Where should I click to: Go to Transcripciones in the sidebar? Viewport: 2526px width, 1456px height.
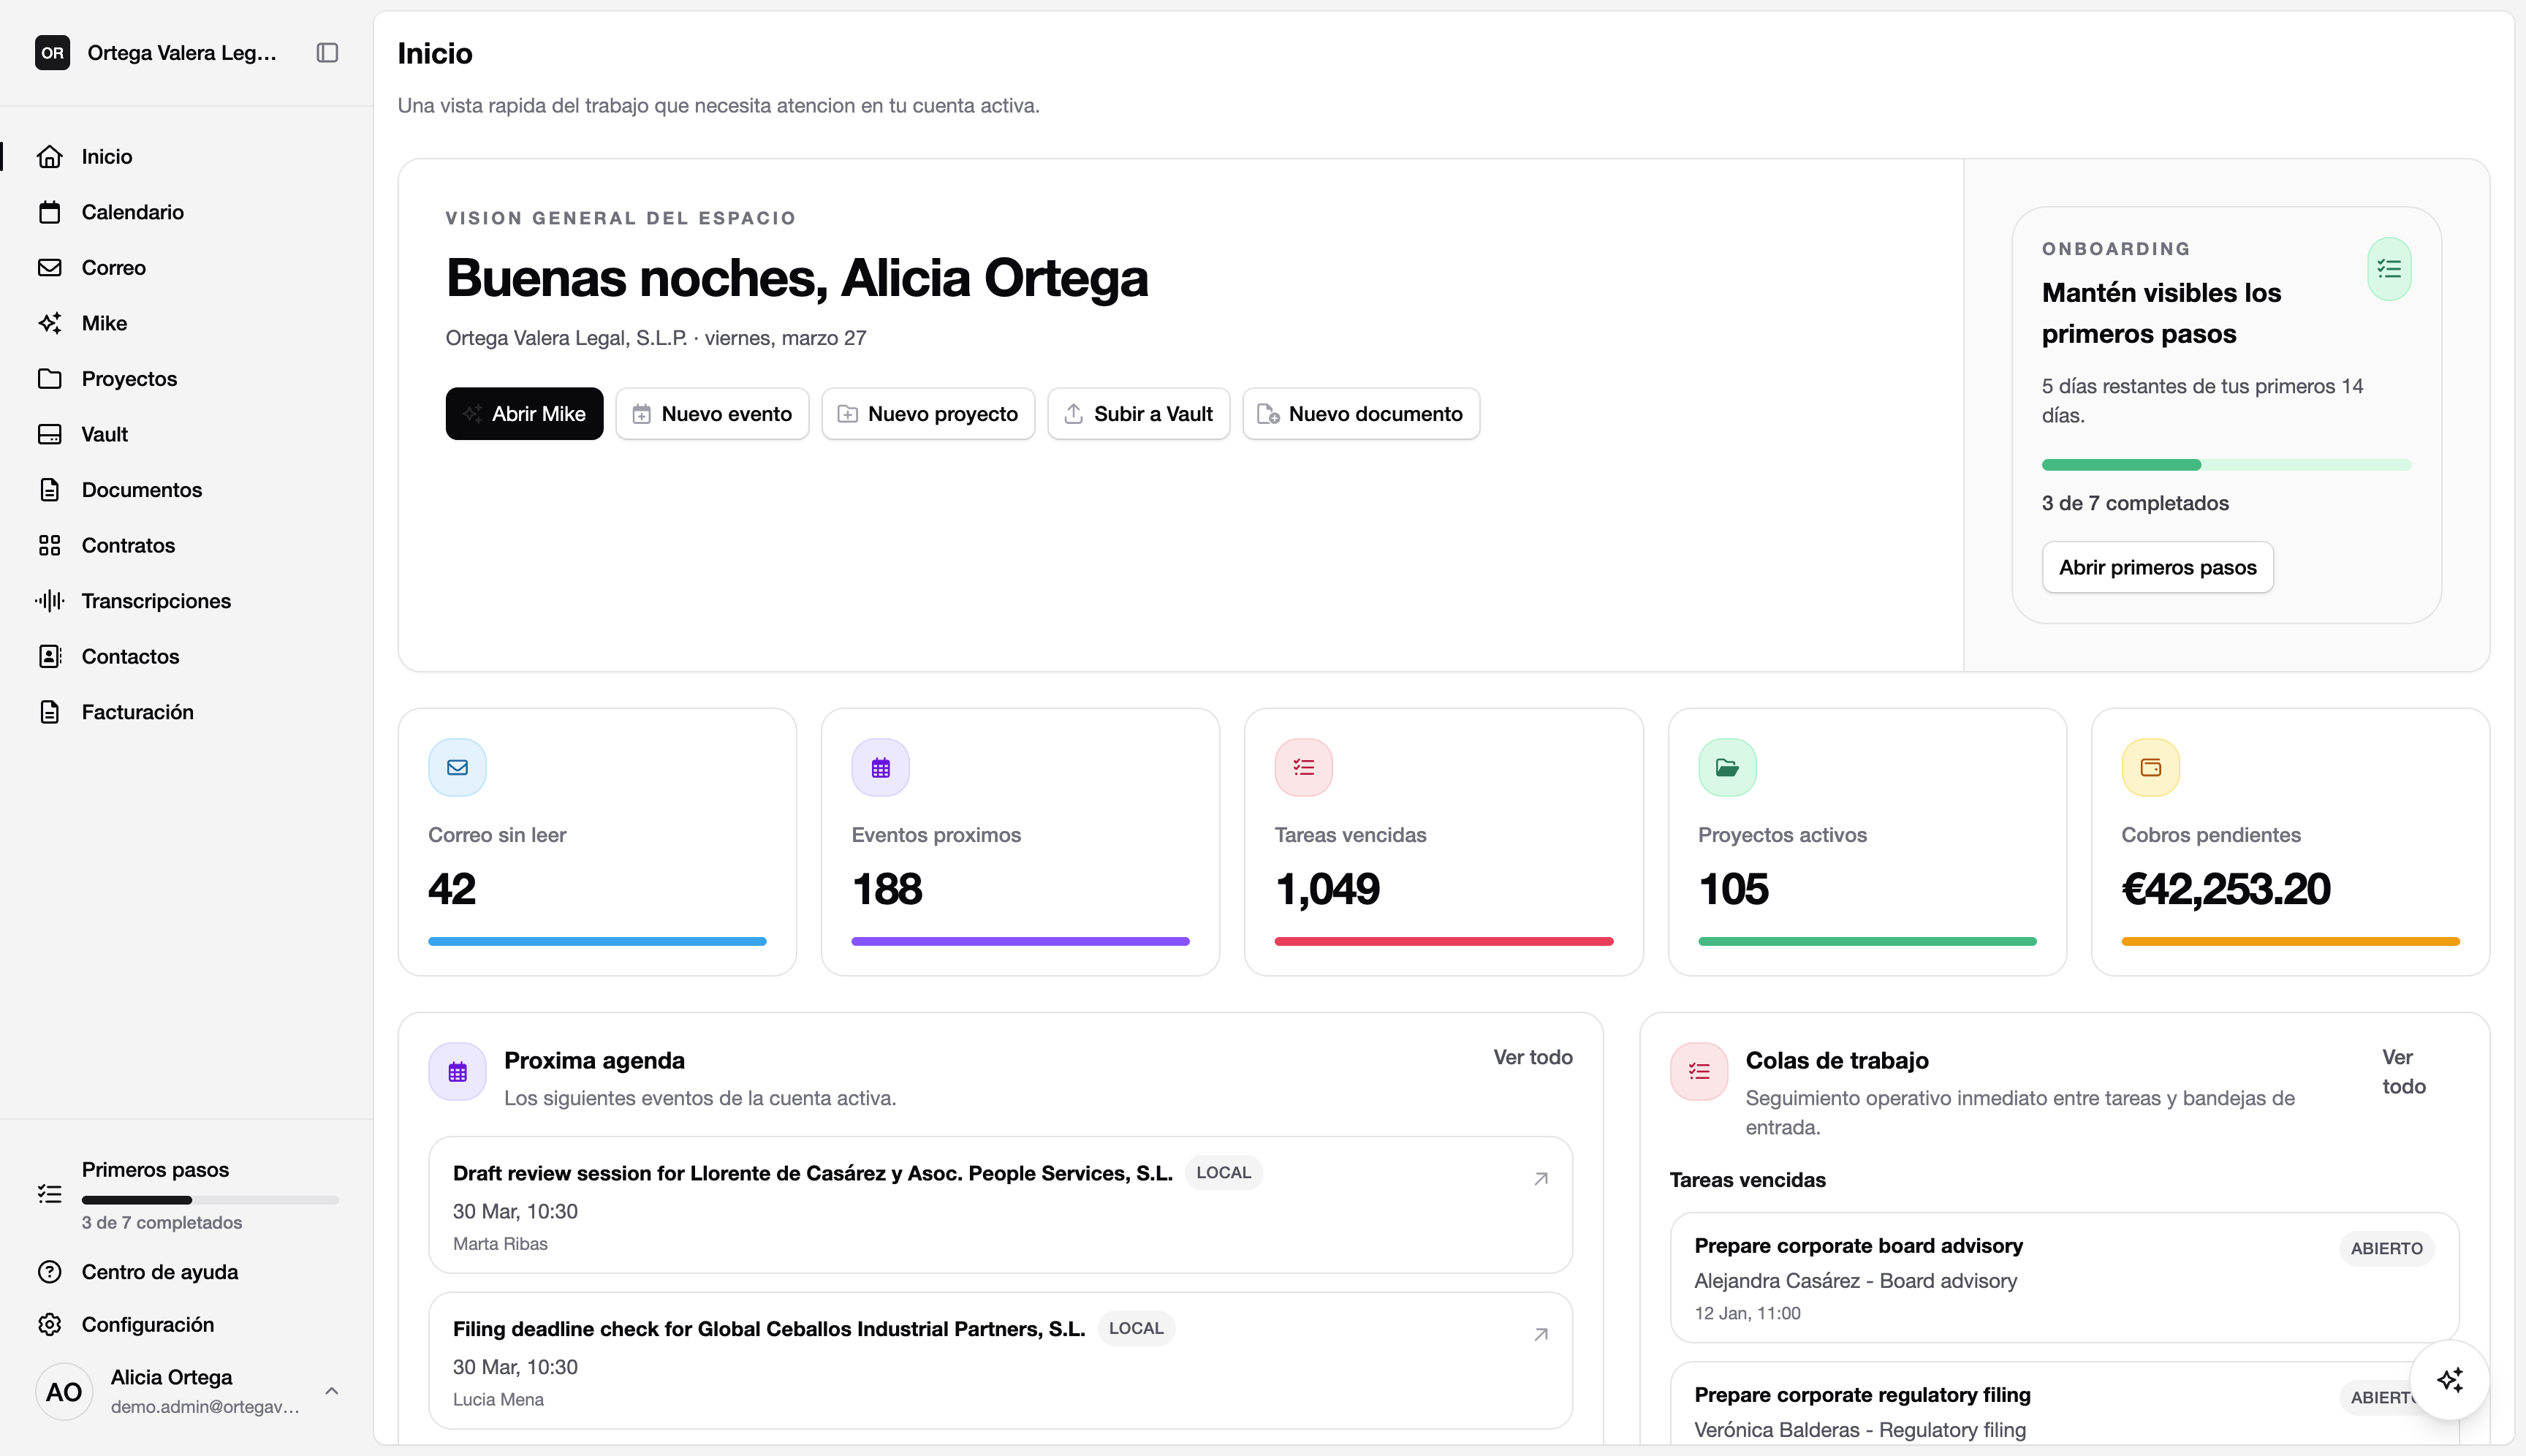point(156,601)
